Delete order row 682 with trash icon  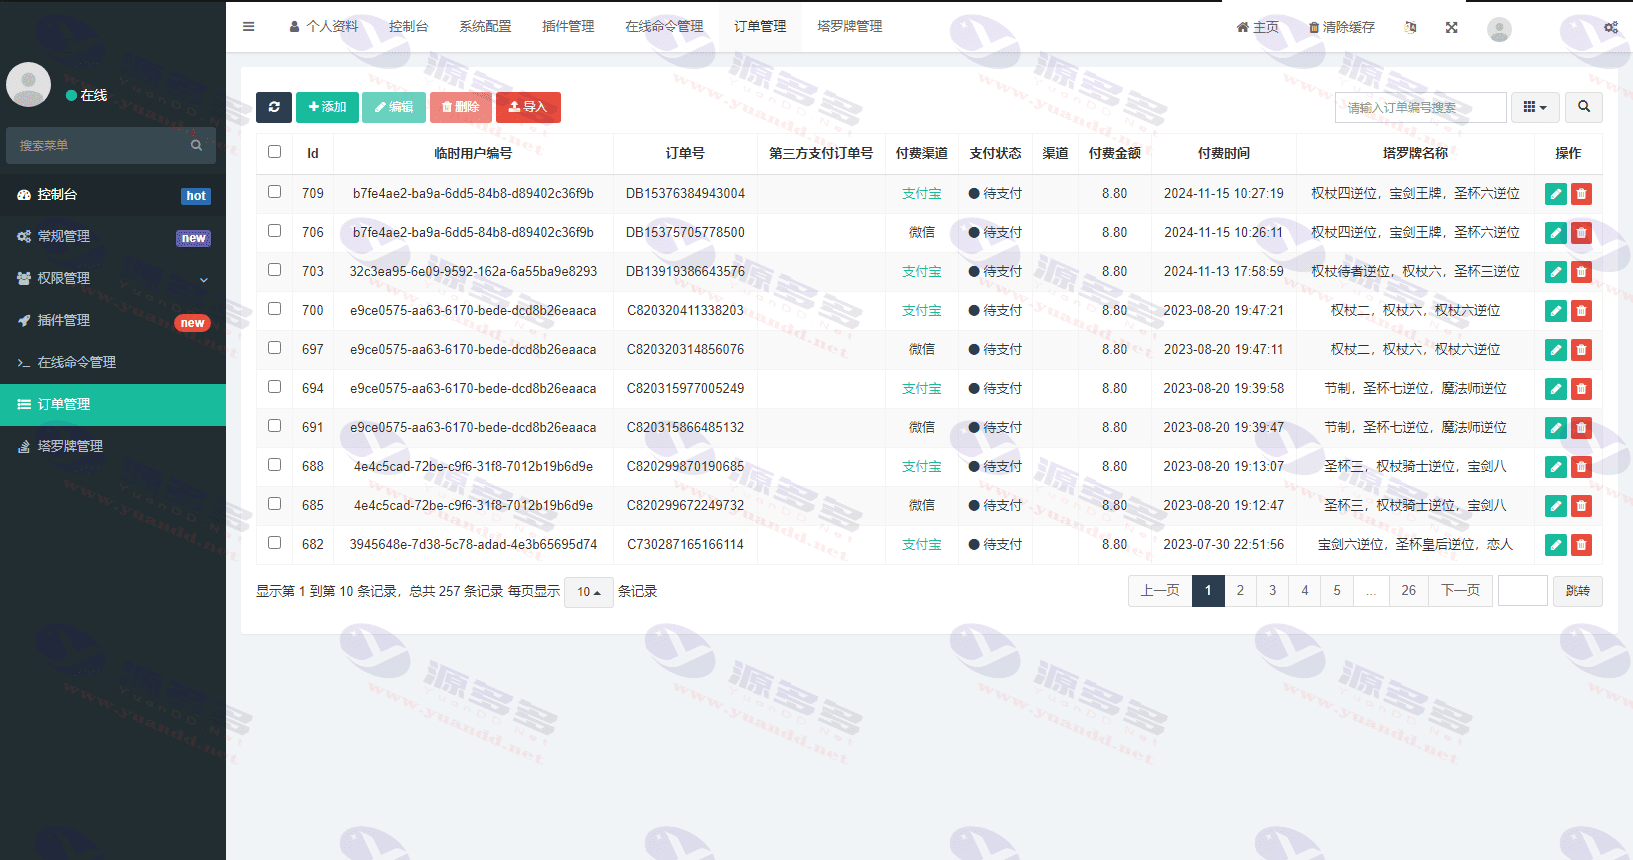[1581, 545]
